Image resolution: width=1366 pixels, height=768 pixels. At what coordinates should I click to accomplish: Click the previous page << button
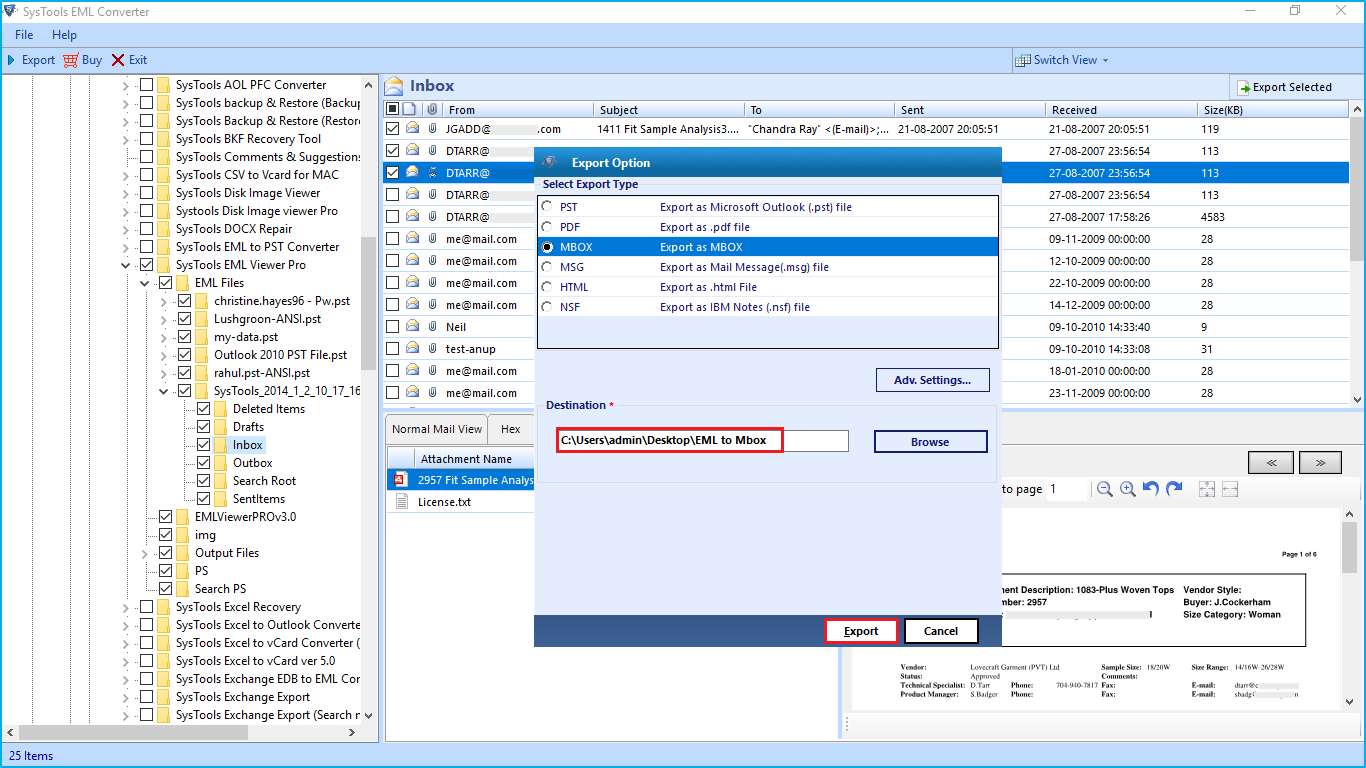tap(1271, 463)
